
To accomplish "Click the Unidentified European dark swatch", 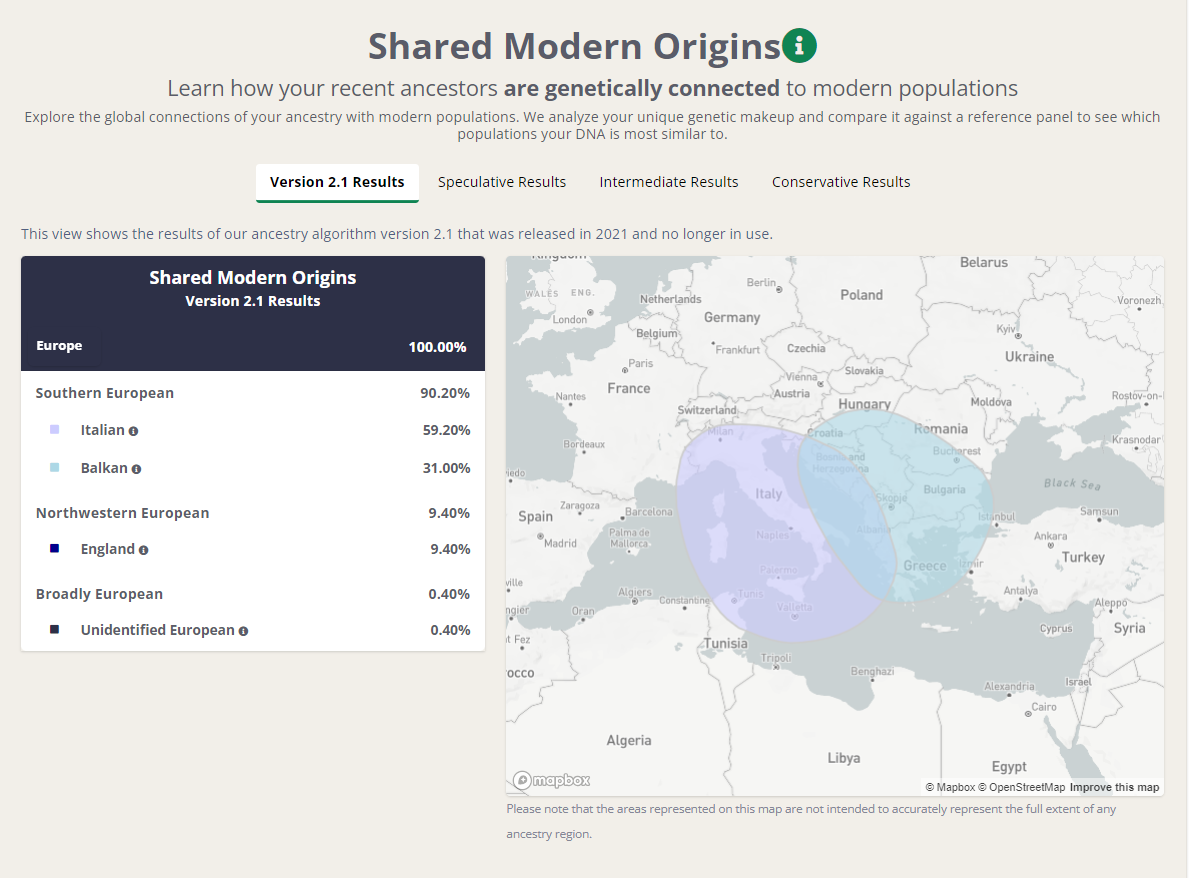I will (55, 629).
